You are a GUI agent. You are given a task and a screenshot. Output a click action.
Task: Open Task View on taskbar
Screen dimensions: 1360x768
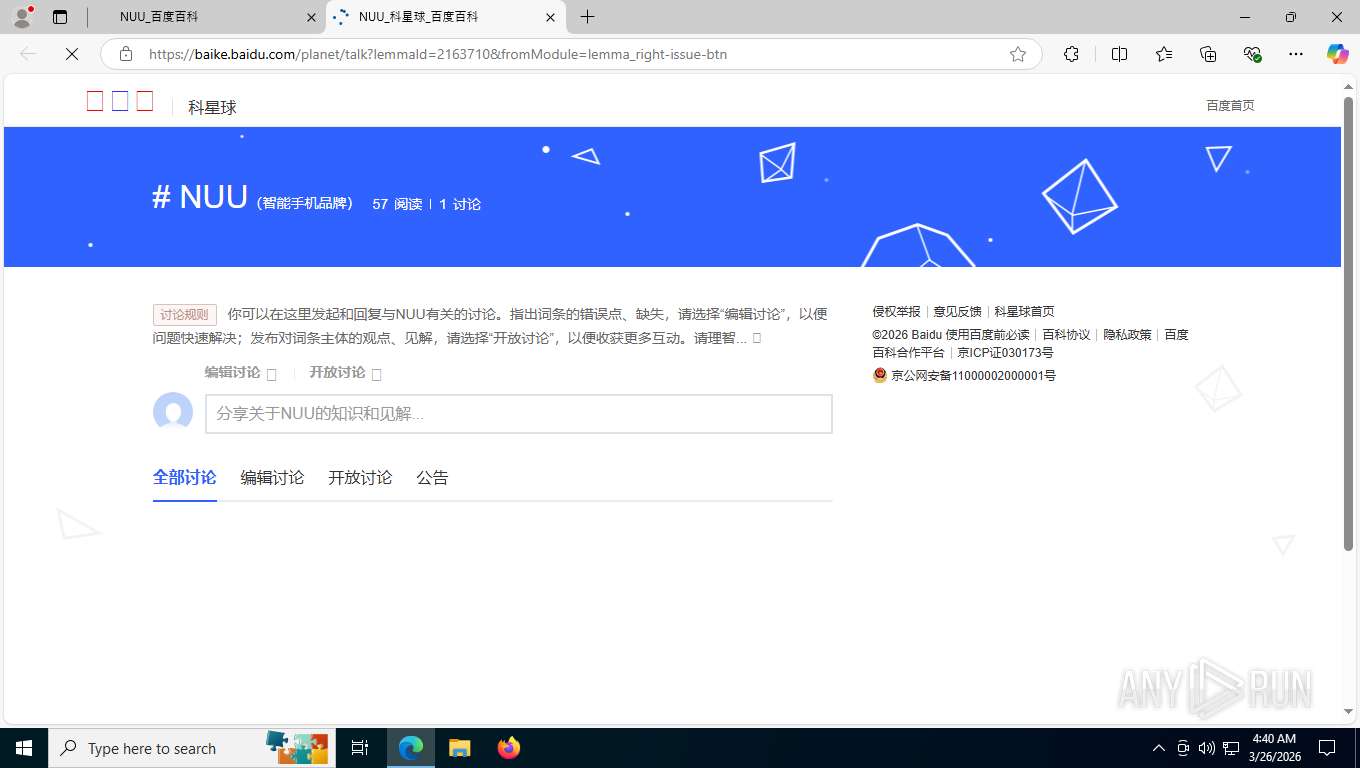pyautogui.click(x=360, y=748)
